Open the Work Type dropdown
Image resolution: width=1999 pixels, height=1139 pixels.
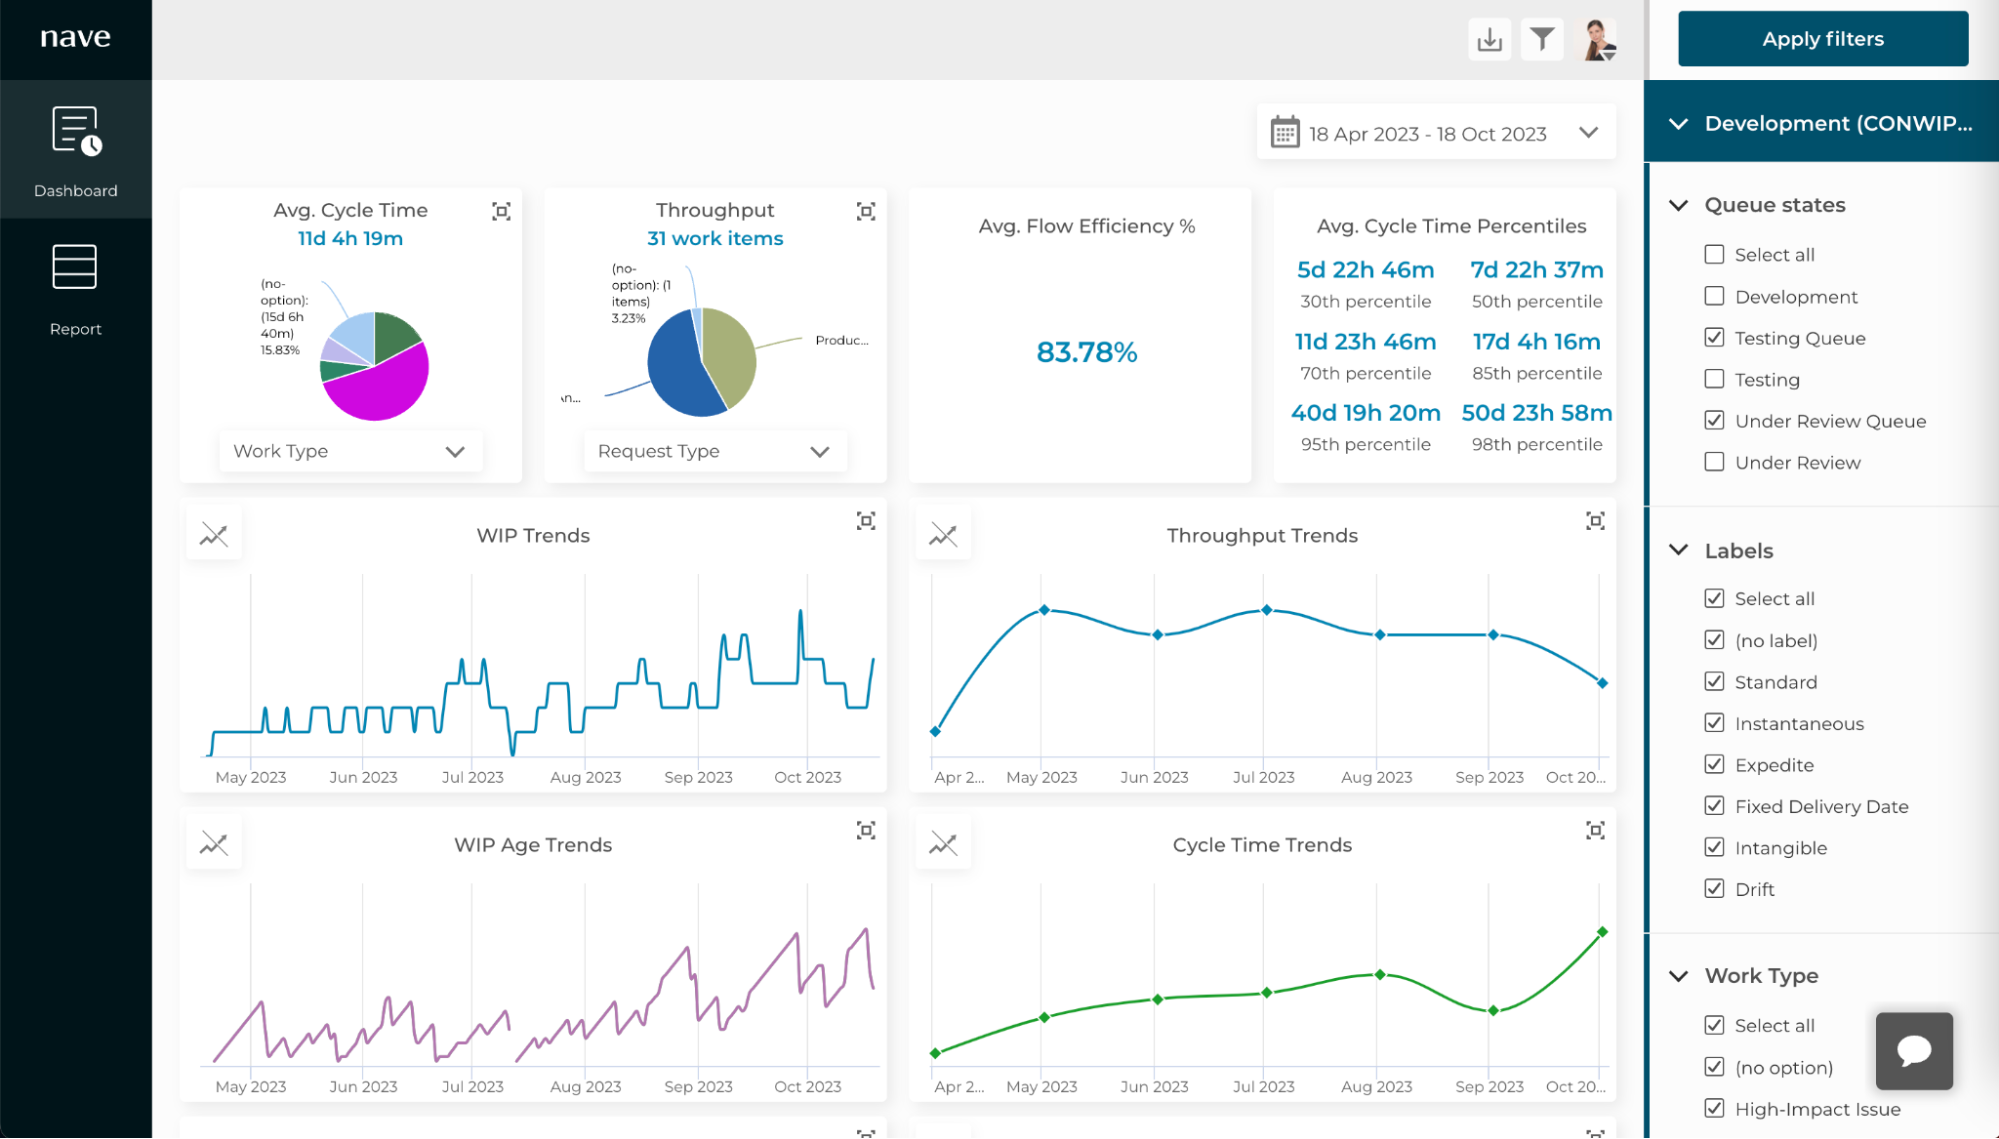(350, 451)
